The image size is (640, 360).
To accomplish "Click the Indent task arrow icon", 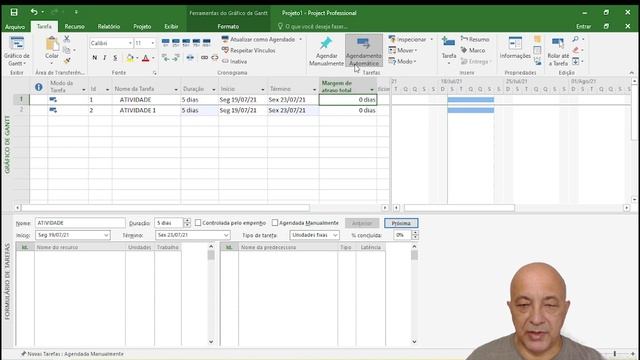I will (176, 58).
